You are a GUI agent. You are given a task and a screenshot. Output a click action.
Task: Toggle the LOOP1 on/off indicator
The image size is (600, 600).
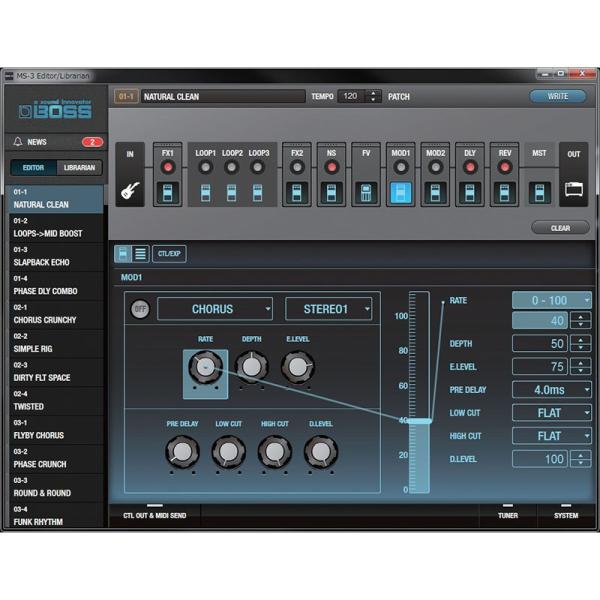[x=205, y=167]
